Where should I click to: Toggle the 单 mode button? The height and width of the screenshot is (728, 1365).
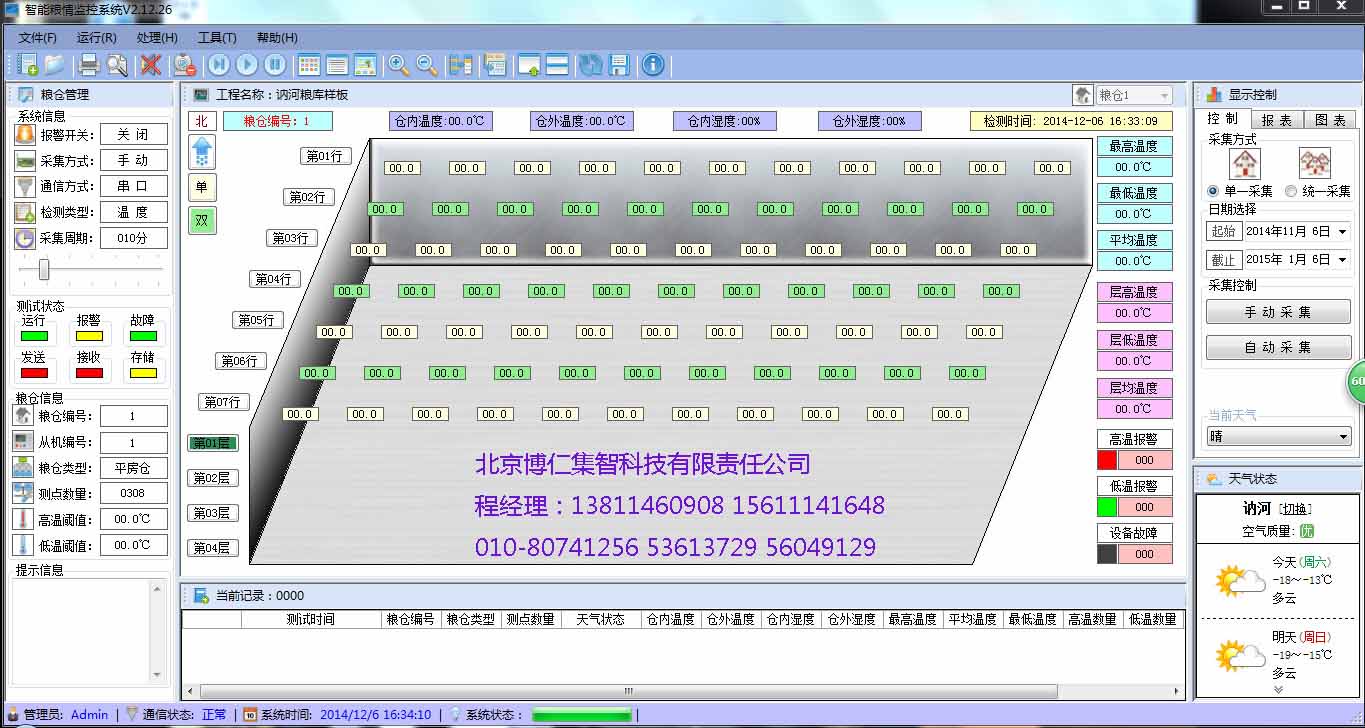202,187
